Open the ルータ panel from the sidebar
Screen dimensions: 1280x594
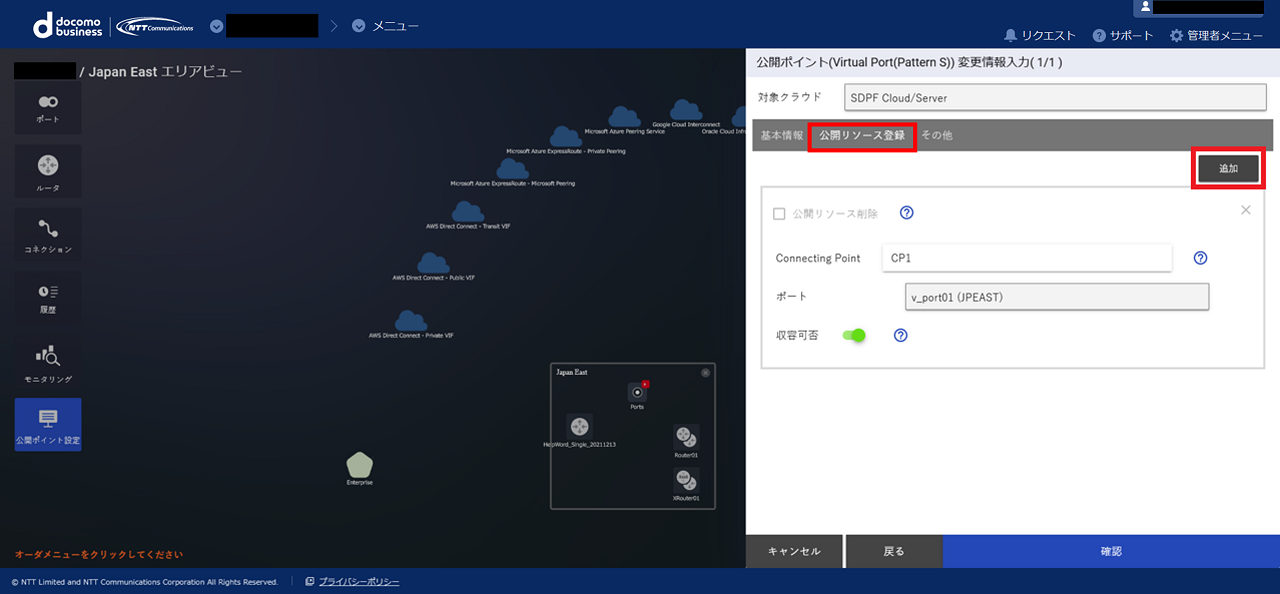coord(47,170)
